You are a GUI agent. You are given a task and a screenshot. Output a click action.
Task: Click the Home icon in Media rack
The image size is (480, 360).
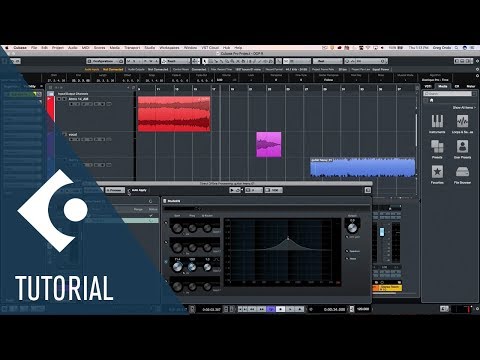431,100
